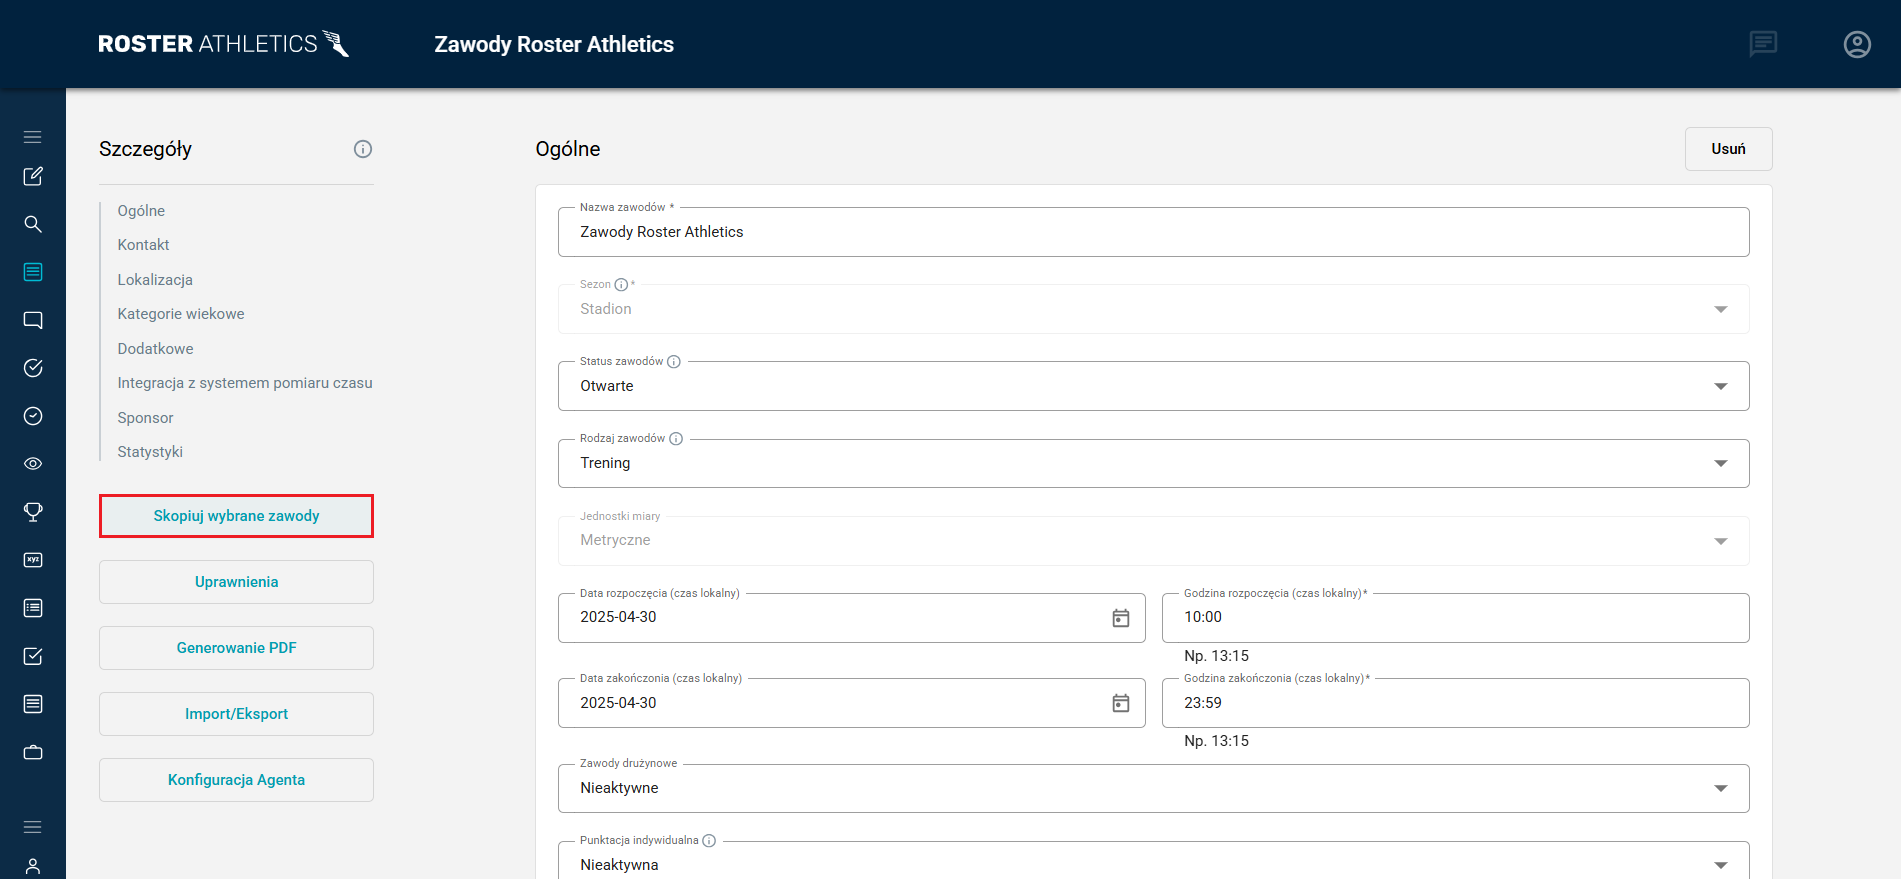1901x879 pixels.
Task: Click Skopiuj wybrane zawody button
Action: point(236,516)
